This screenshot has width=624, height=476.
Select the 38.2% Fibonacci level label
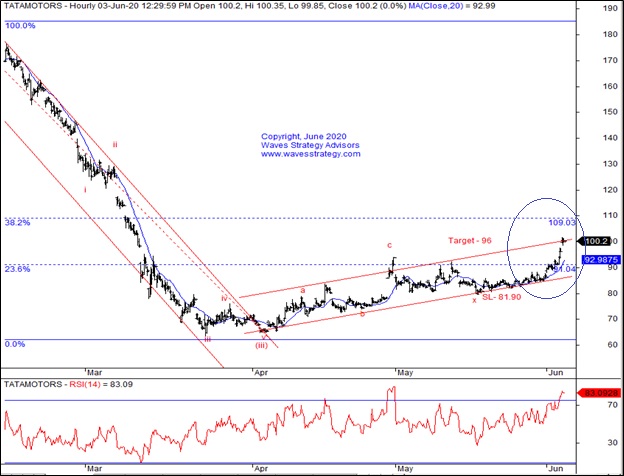coord(18,222)
